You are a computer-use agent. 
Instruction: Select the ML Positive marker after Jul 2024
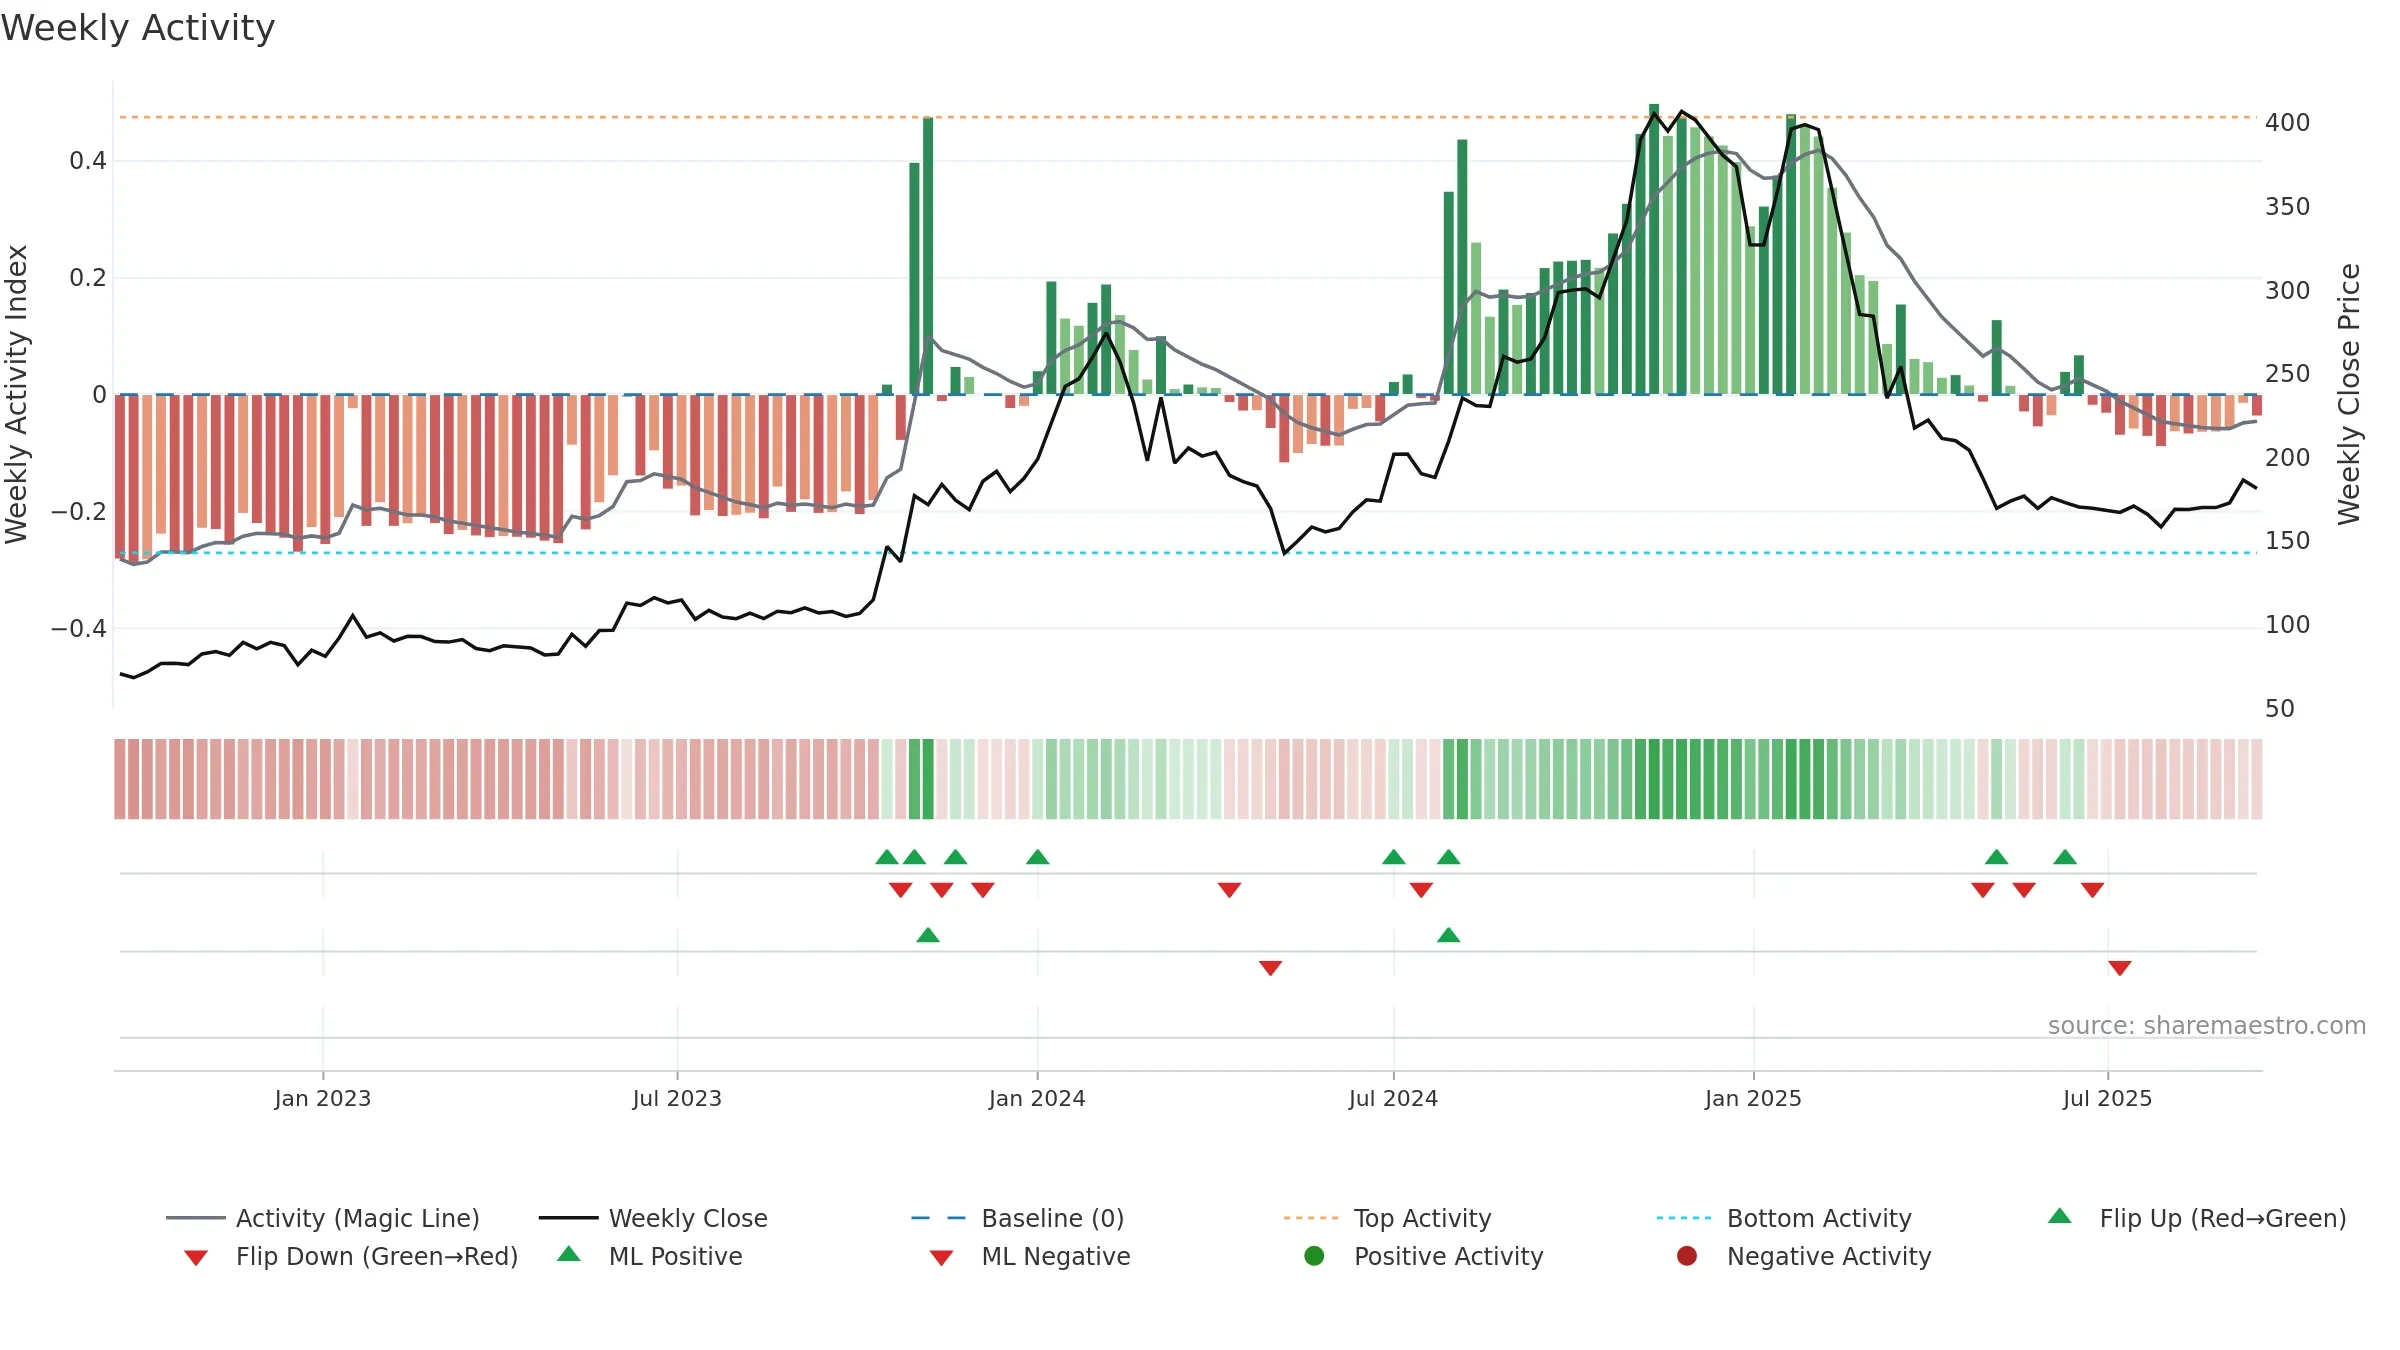pos(1448,935)
